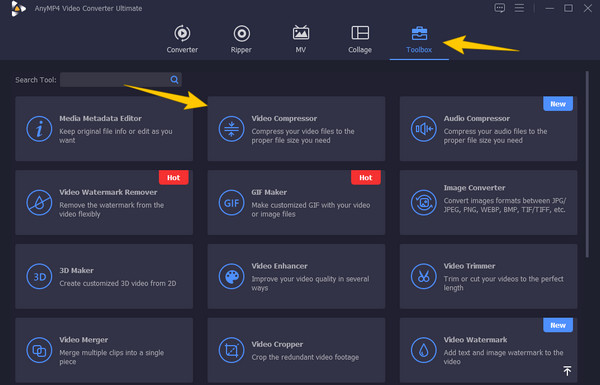Viewport: 600px width, 385px height.
Task: Click the Video Trimmer scissors icon
Action: coord(424,276)
